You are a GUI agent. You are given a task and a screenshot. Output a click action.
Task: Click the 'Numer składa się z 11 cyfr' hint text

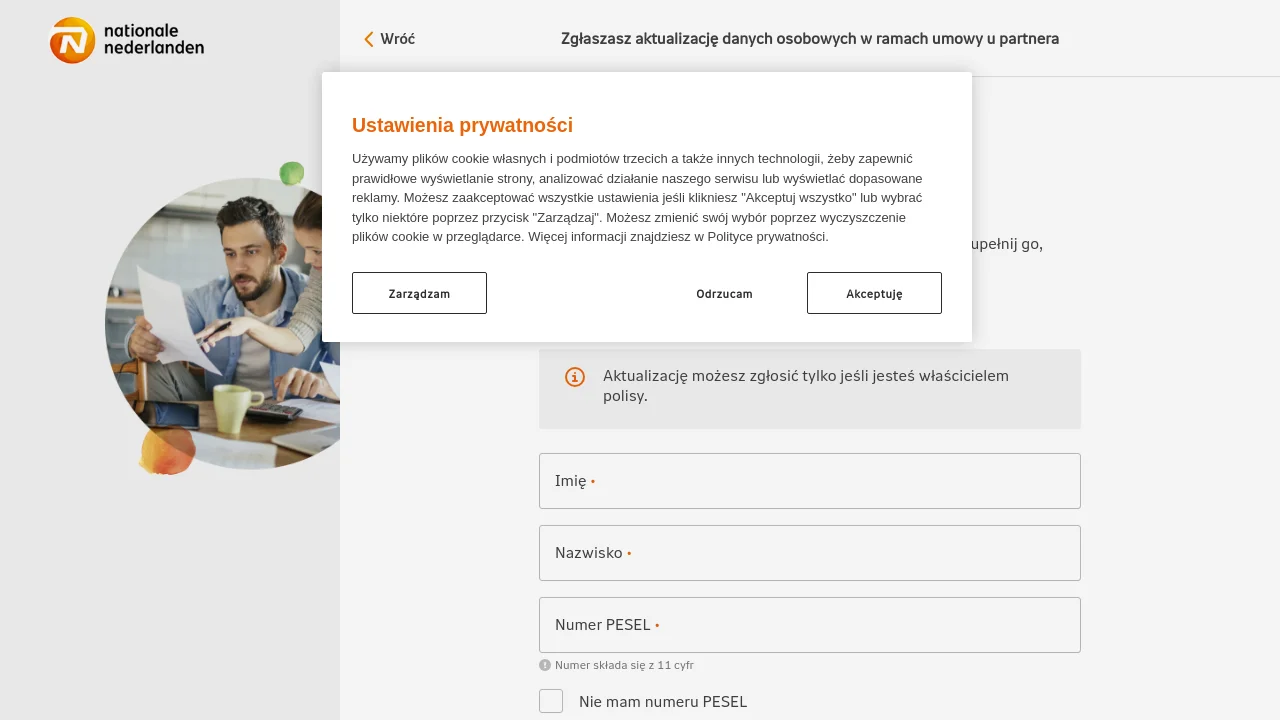[x=624, y=665]
